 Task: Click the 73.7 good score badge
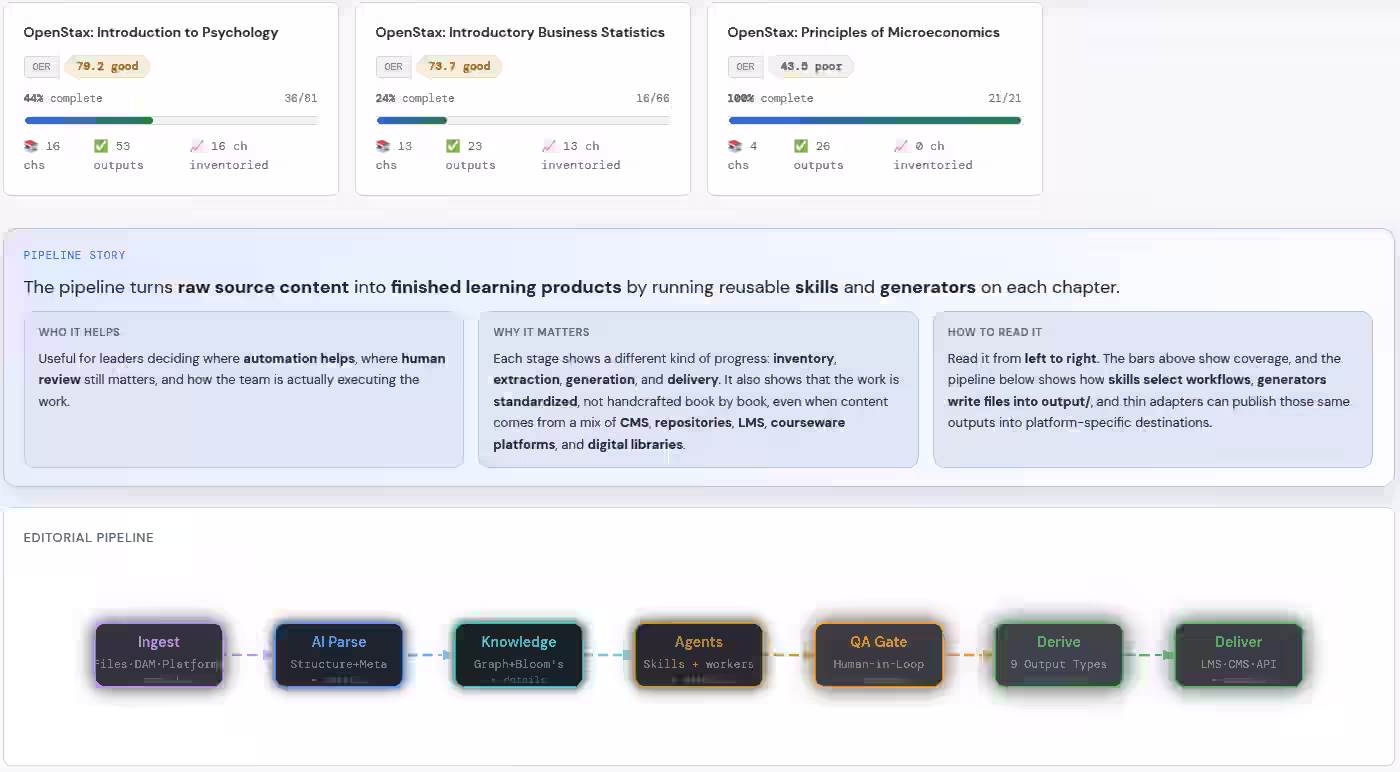tap(460, 67)
